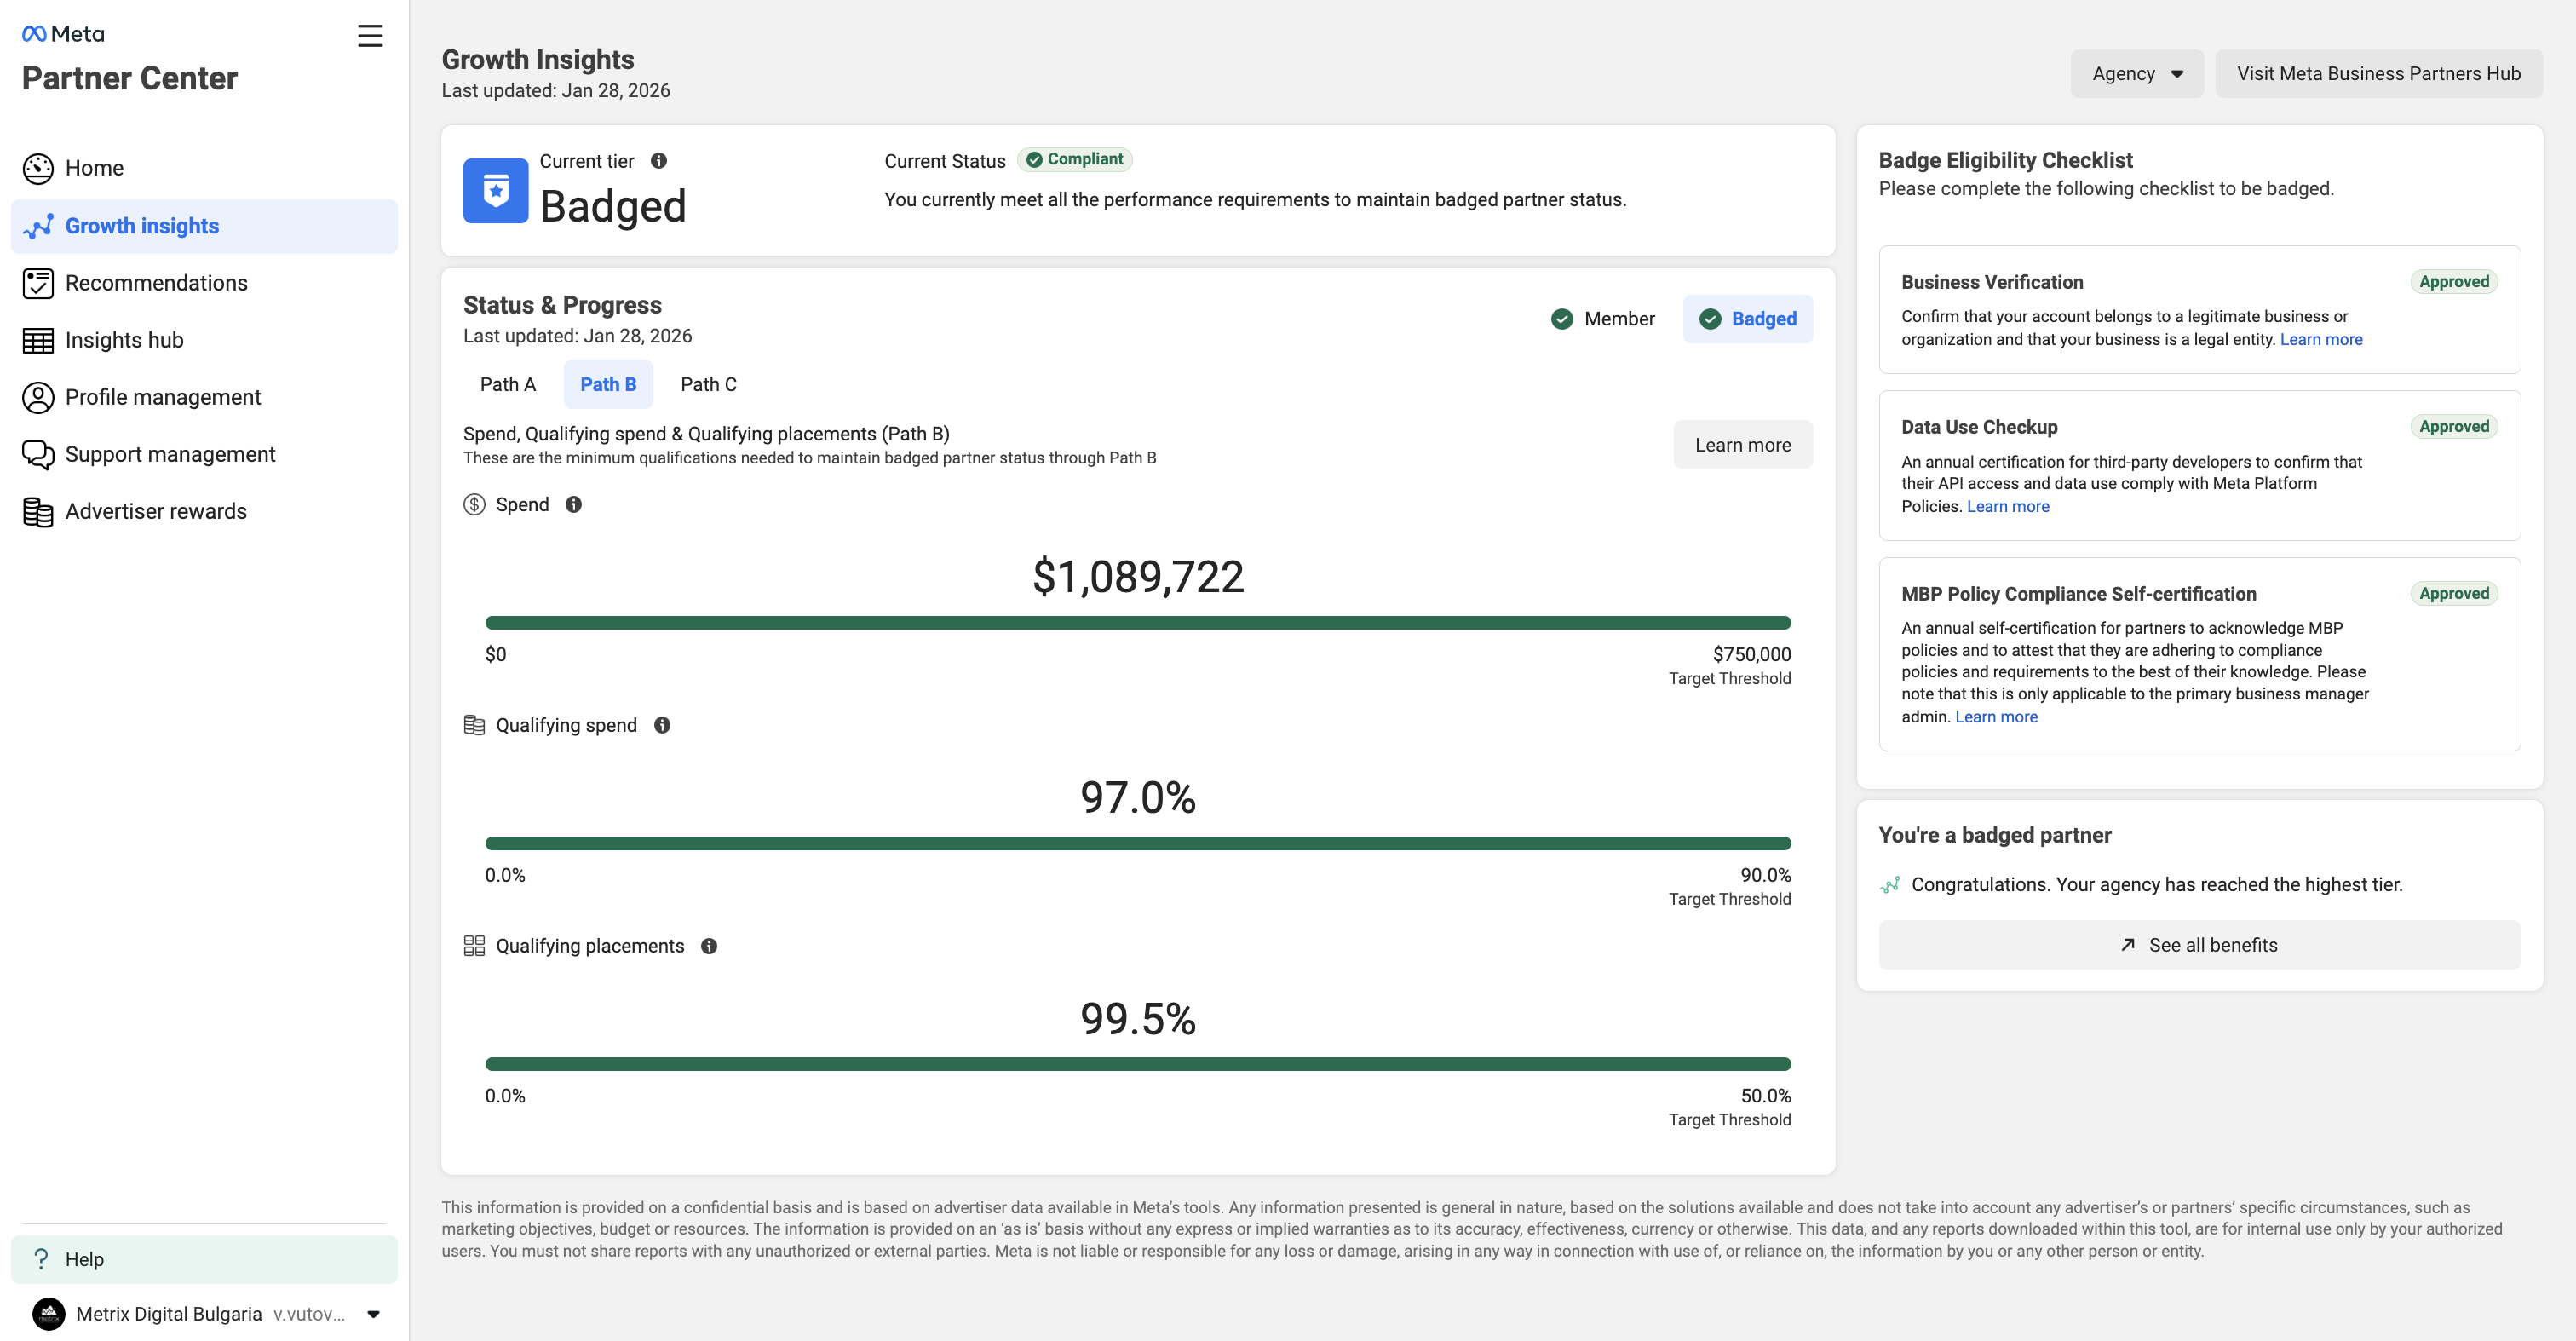
Task: Open the Agency dropdown
Action: tap(2136, 74)
